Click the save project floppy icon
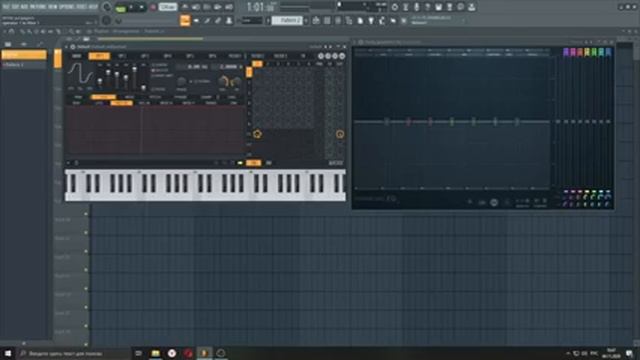640x360 pixels. click(438, 7)
